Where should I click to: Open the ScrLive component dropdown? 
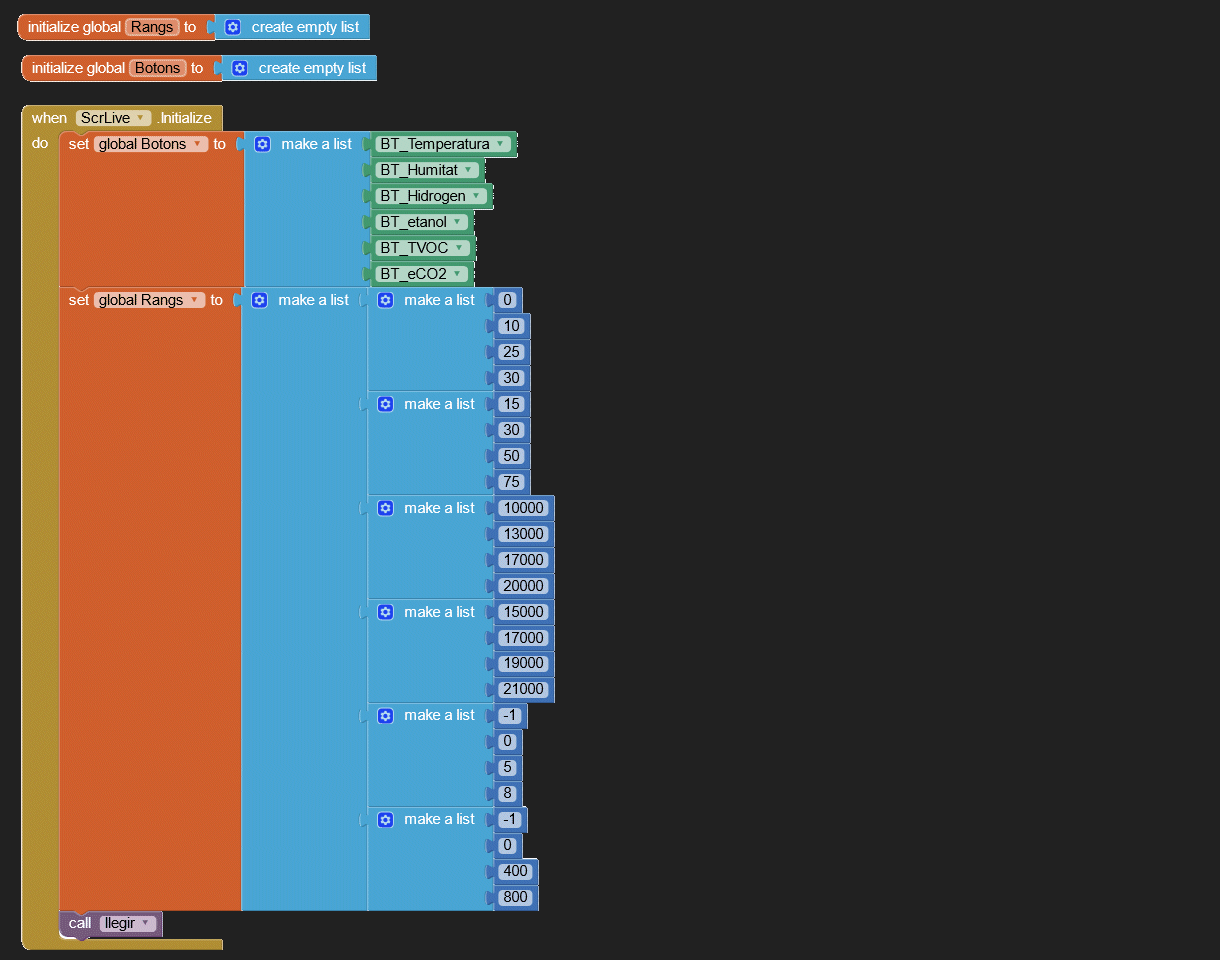pos(140,118)
